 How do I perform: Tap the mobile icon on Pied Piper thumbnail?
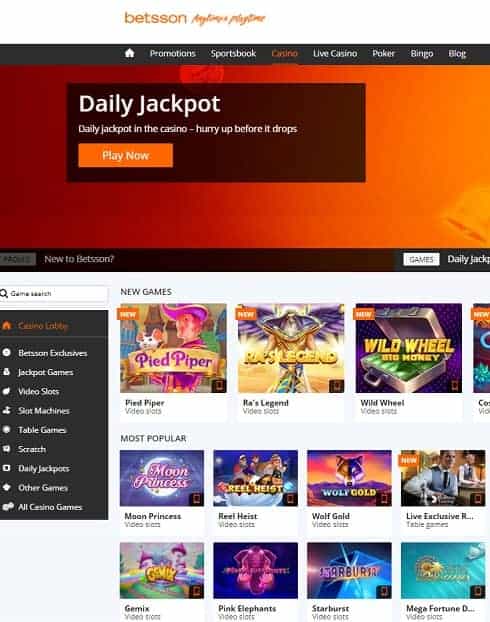tap(218, 385)
